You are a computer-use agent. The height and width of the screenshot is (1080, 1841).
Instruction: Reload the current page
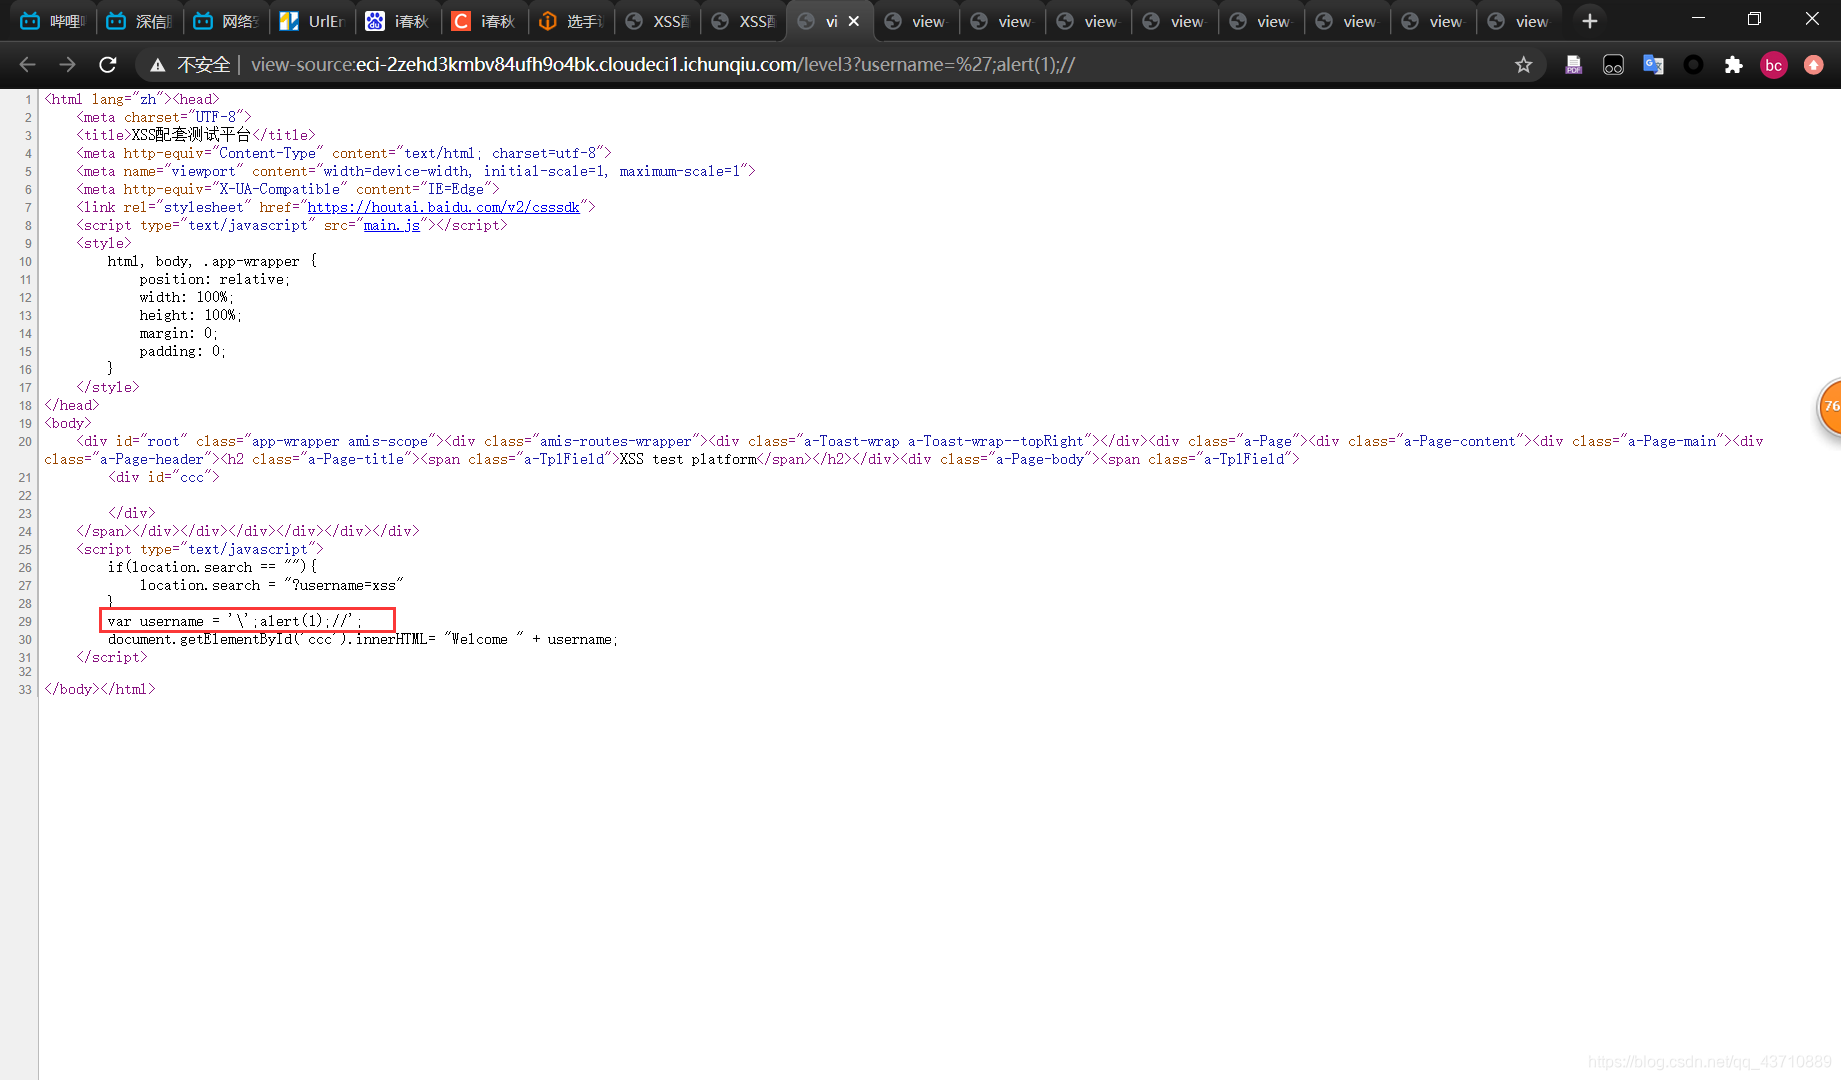pos(108,65)
